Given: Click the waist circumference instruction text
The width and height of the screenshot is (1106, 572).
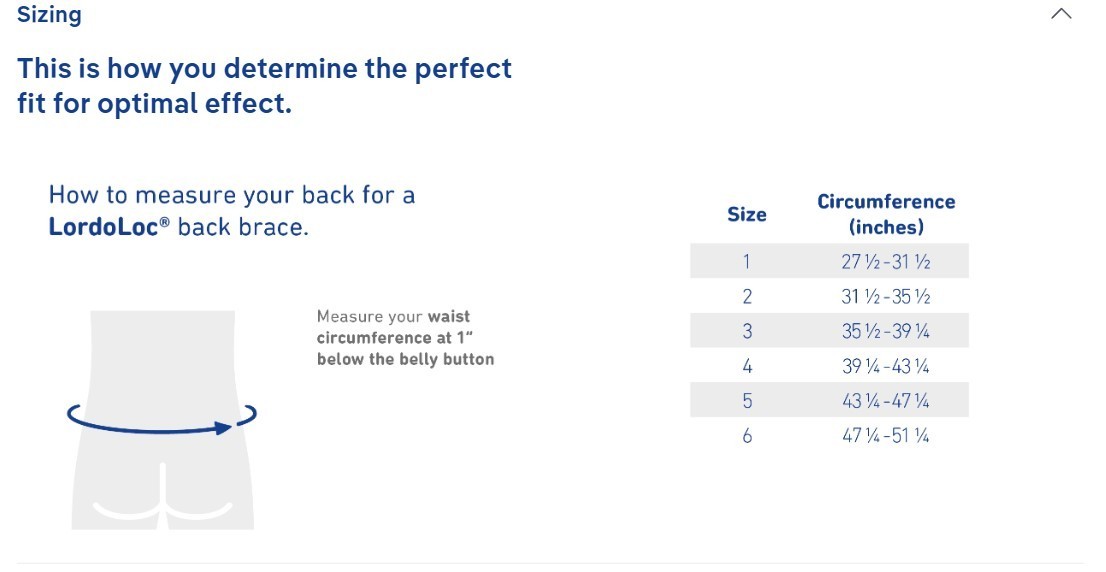Looking at the screenshot, I should click(x=406, y=338).
